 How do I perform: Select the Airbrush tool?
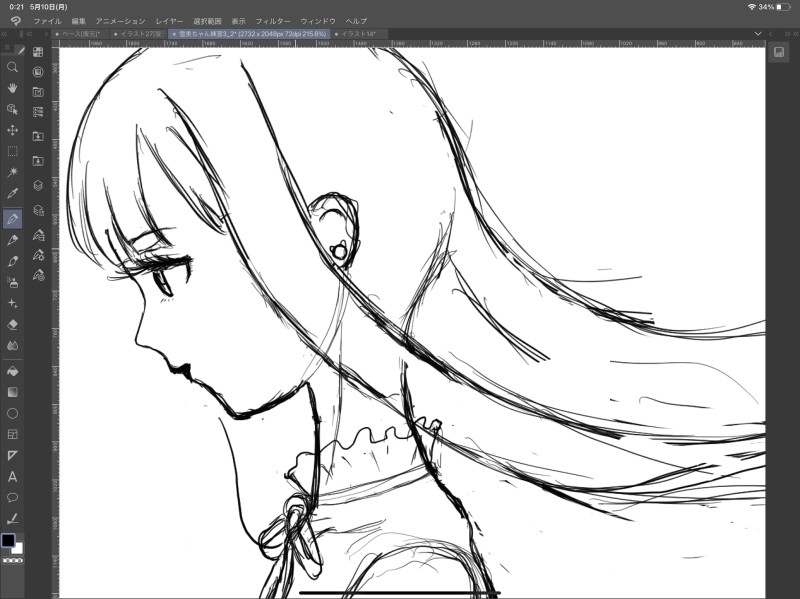[12, 282]
